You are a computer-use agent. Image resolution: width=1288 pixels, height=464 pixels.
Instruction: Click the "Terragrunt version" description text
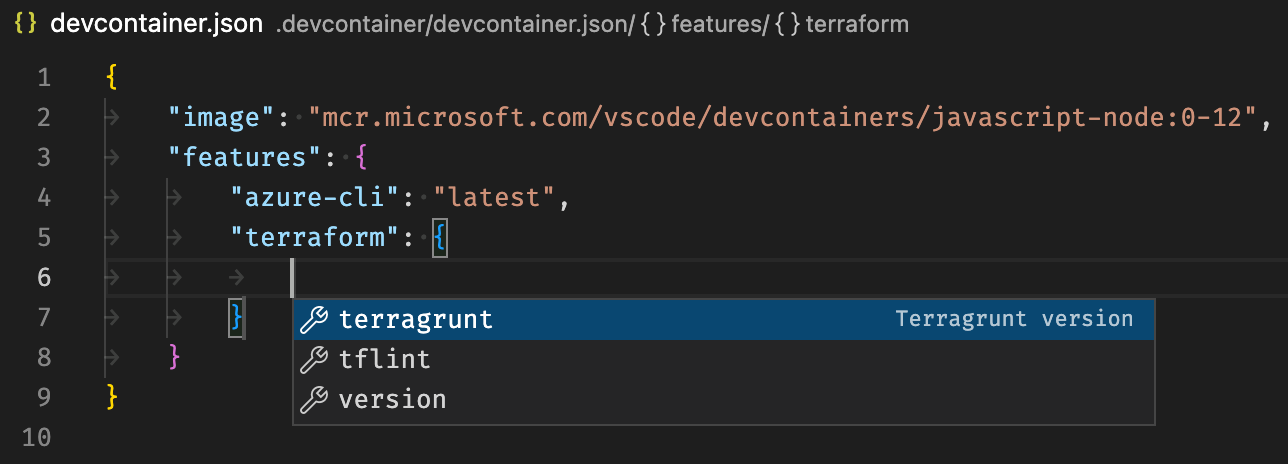click(x=1014, y=319)
